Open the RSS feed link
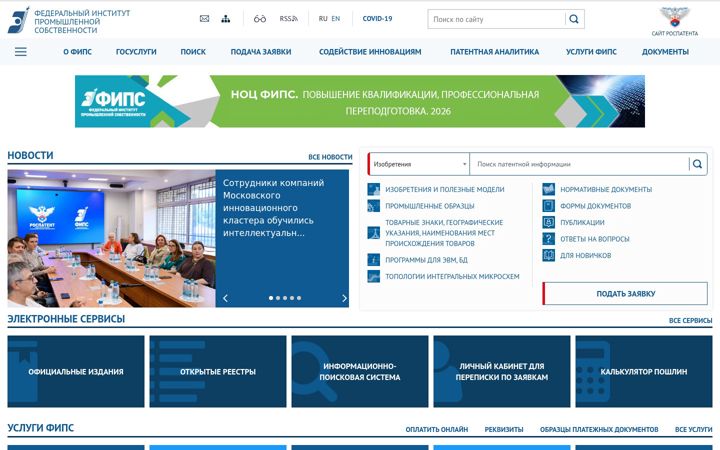Viewport: 720px width, 450px height. click(x=288, y=19)
